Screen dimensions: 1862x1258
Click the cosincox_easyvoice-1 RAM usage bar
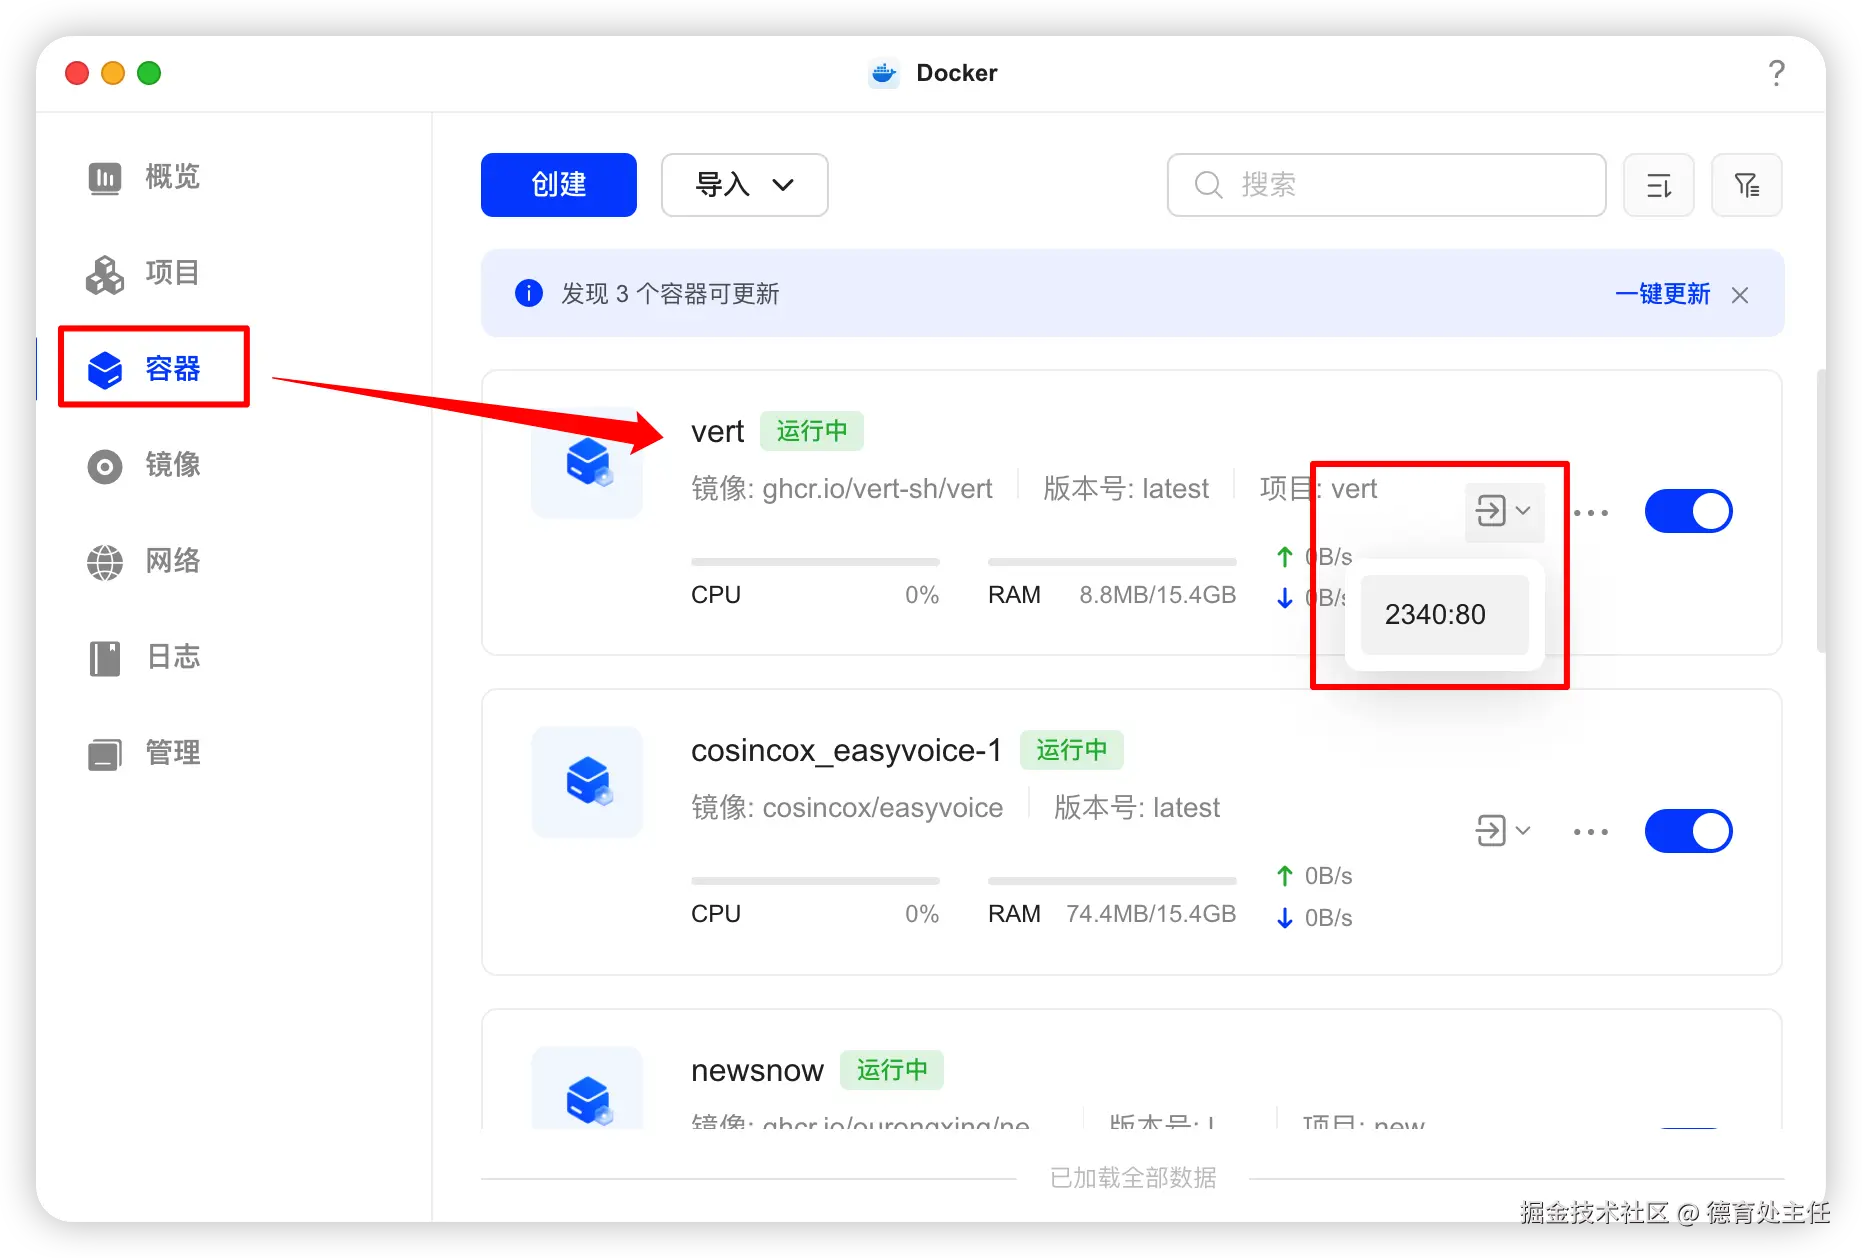click(1112, 881)
